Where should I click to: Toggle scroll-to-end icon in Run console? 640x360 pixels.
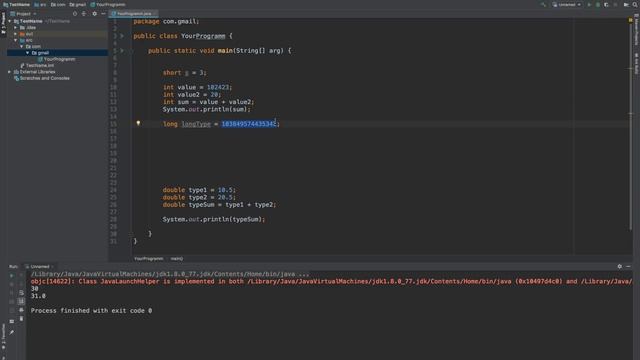pos(21,301)
